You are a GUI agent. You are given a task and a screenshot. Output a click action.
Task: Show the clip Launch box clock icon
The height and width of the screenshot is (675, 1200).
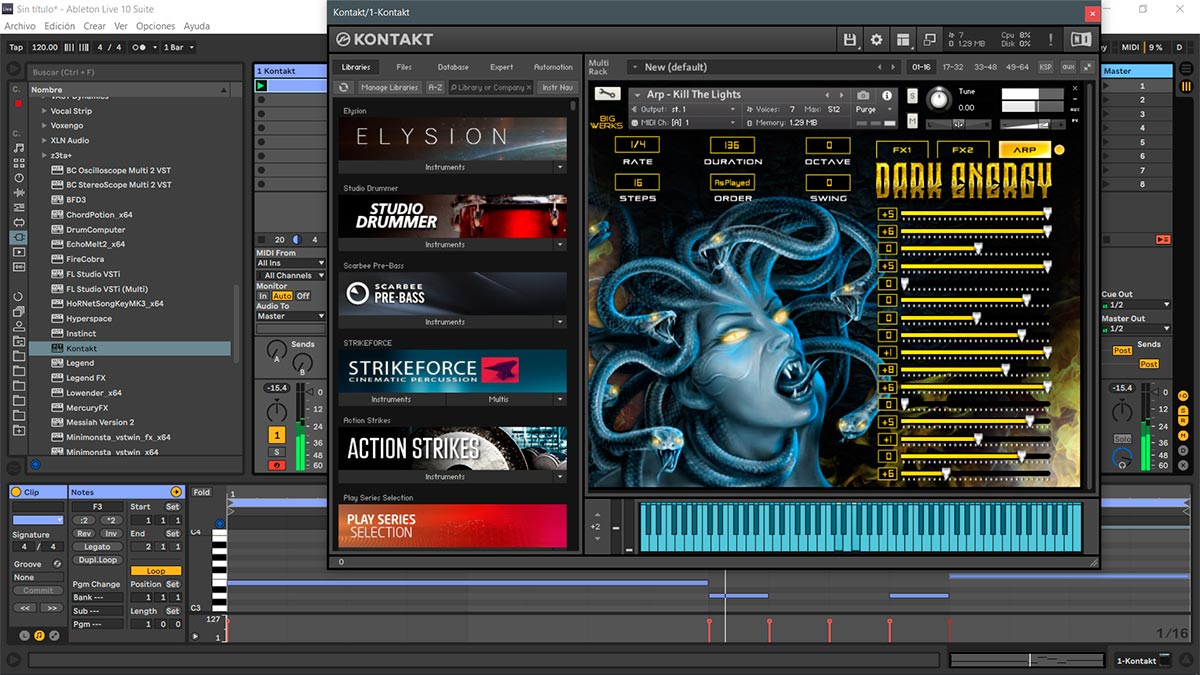[x=25, y=635]
